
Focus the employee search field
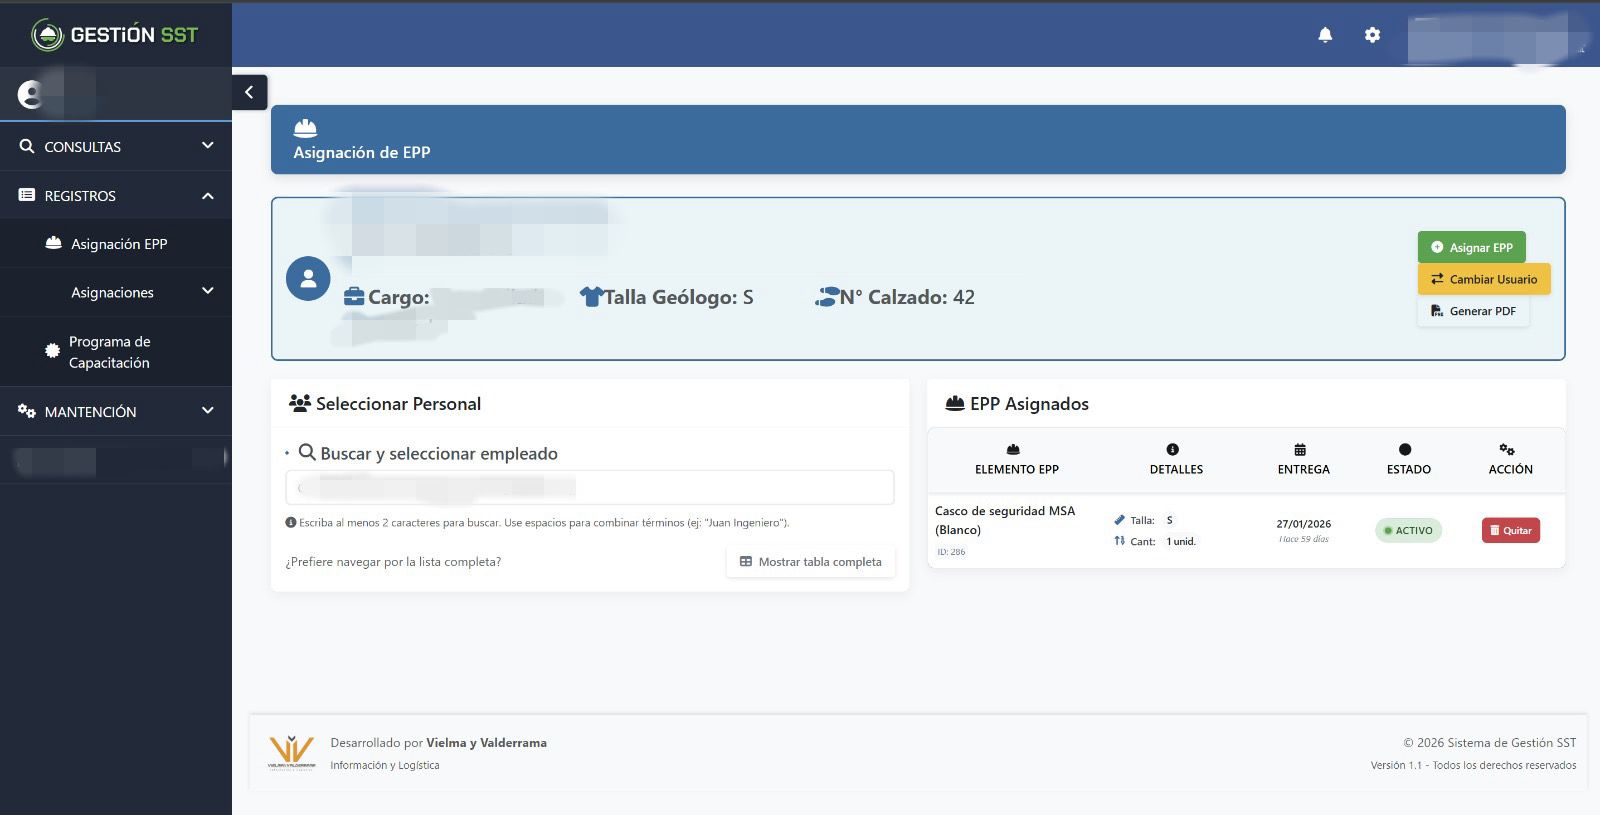point(590,488)
